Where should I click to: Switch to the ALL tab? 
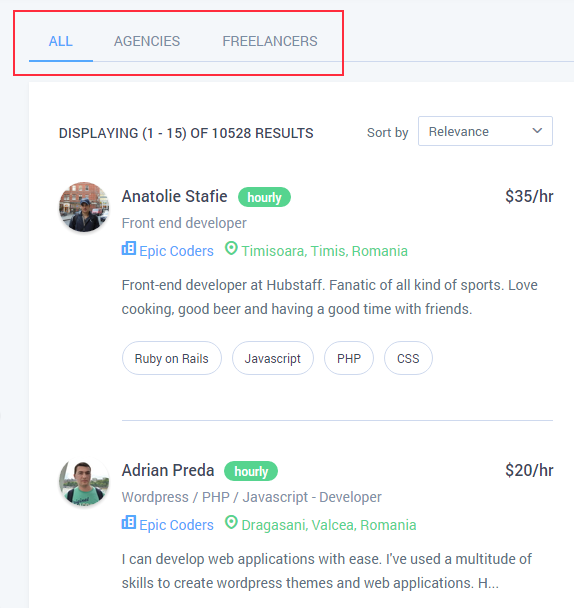[x=61, y=41]
